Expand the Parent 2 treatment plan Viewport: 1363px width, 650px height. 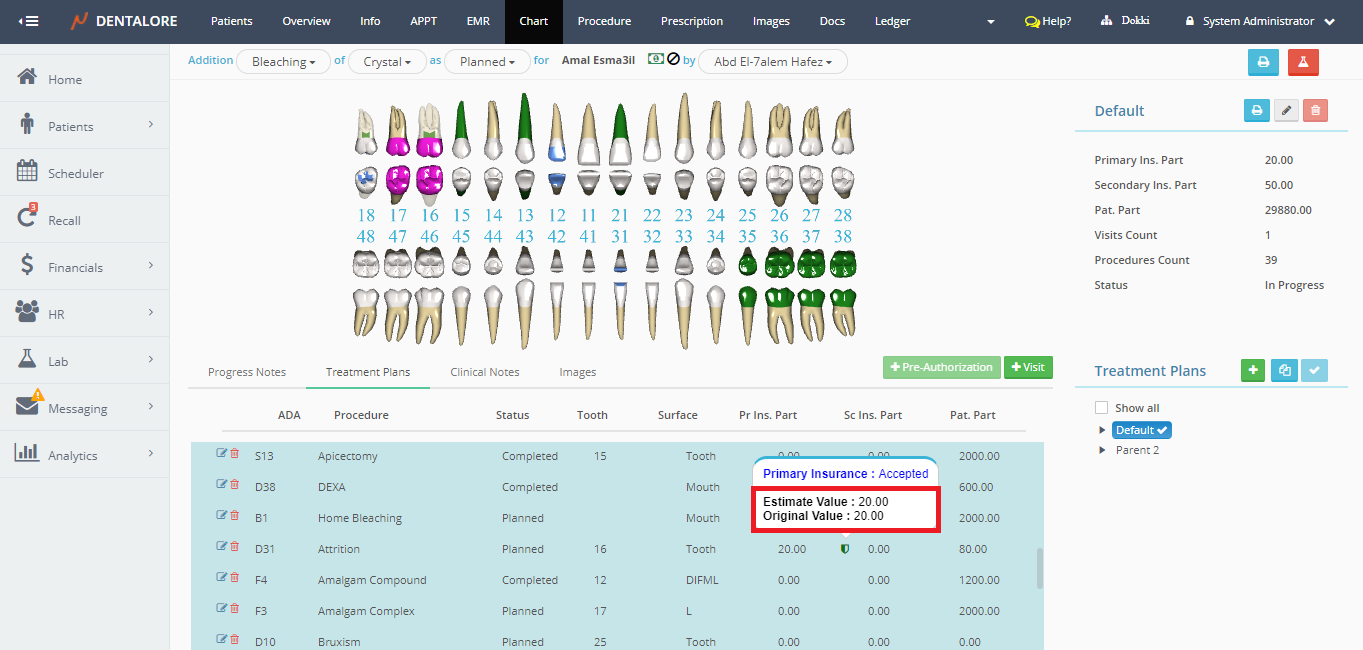(x=1103, y=450)
